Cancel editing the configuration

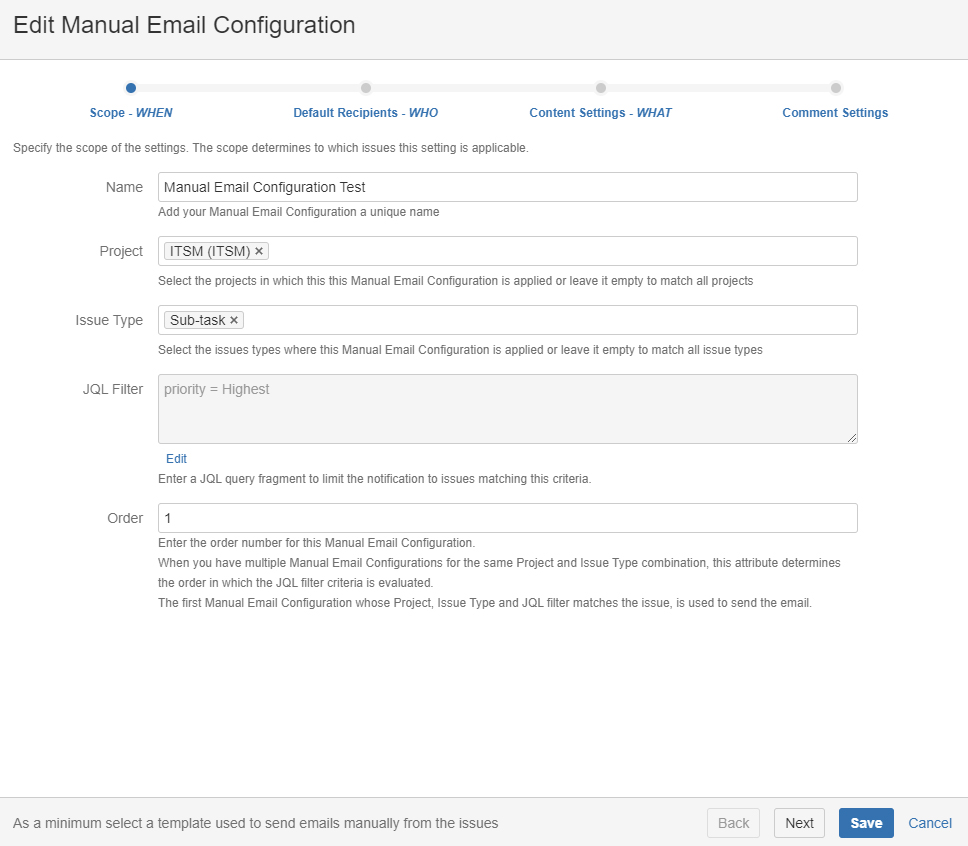[x=930, y=823]
